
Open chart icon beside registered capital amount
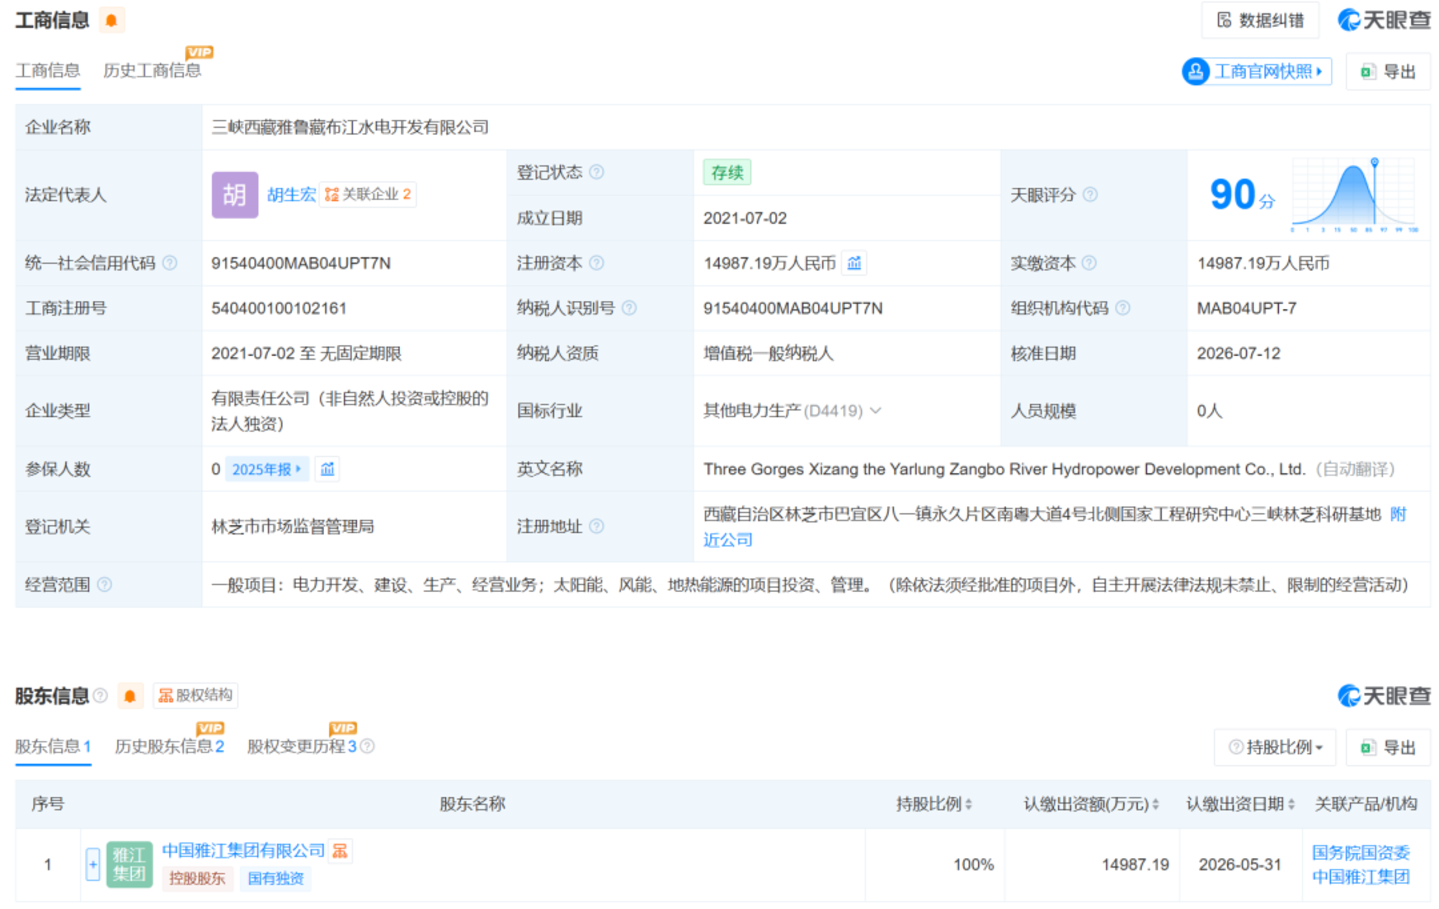854,263
